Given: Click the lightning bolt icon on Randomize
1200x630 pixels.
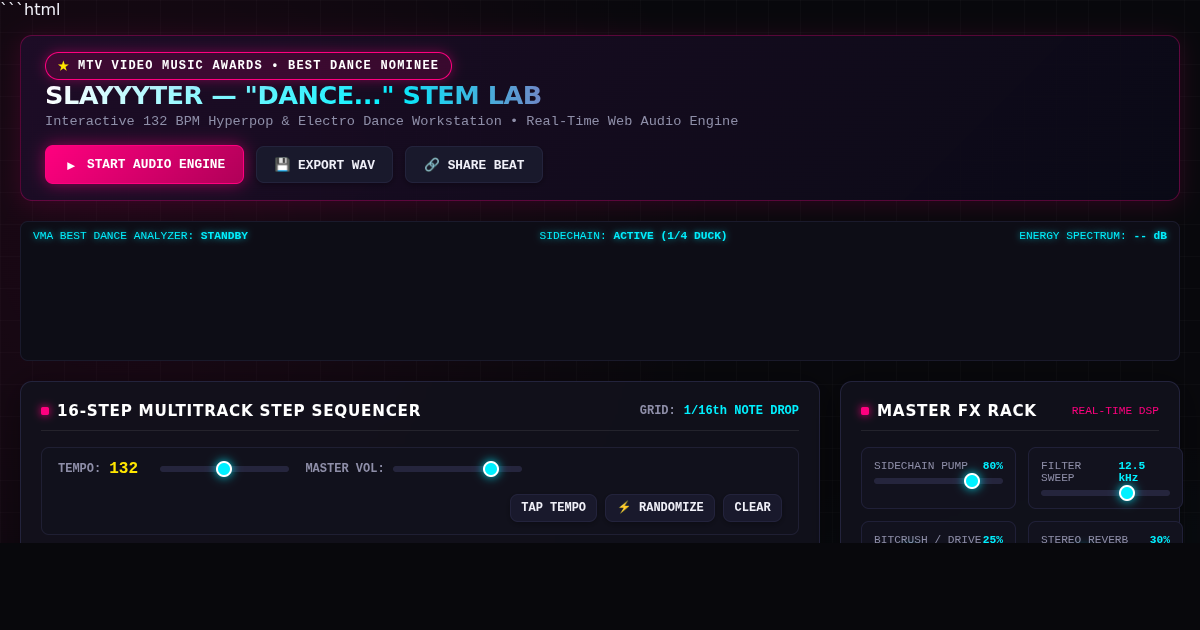Looking at the screenshot, I should [624, 508].
